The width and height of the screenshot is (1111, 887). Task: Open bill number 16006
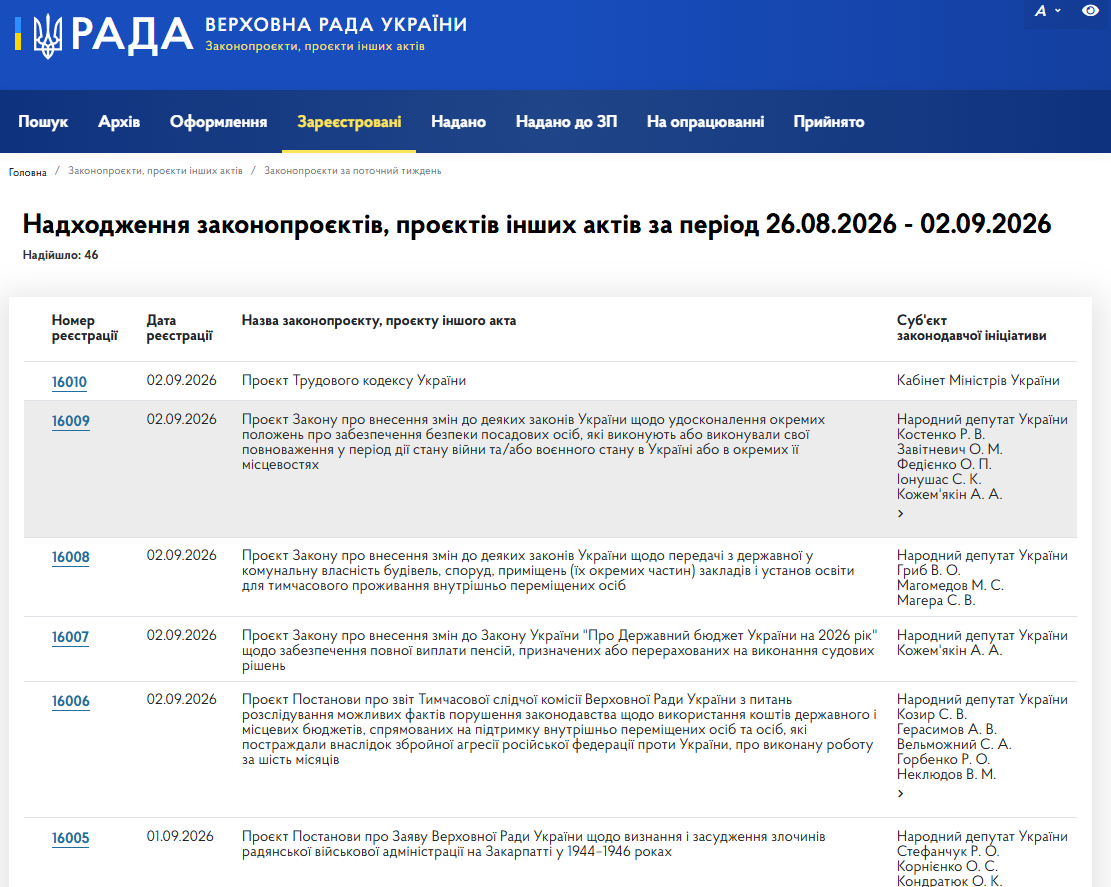71,701
